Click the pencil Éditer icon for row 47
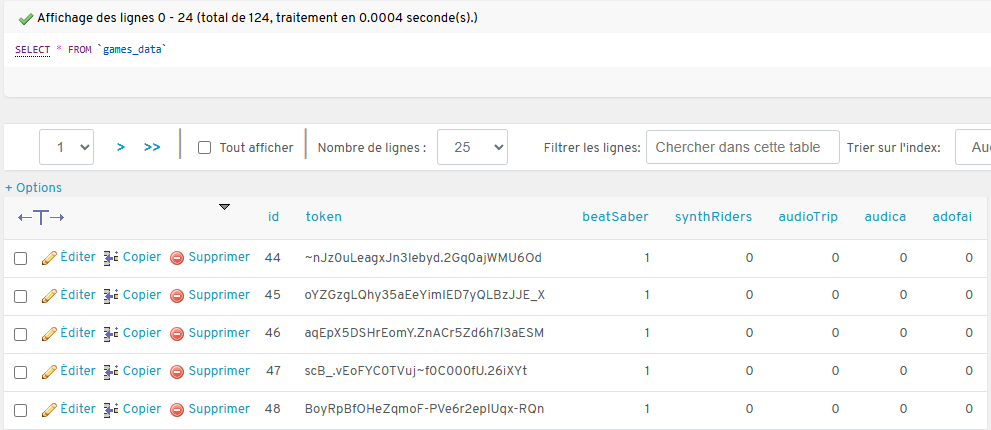991x430 pixels. [x=49, y=372]
